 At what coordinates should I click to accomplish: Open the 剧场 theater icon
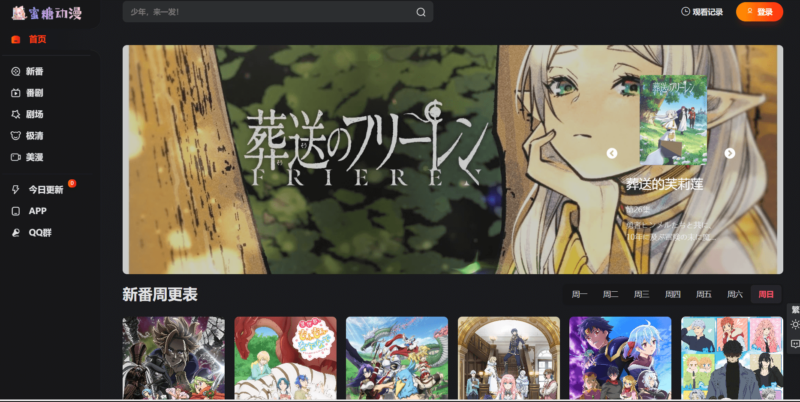point(16,114)
